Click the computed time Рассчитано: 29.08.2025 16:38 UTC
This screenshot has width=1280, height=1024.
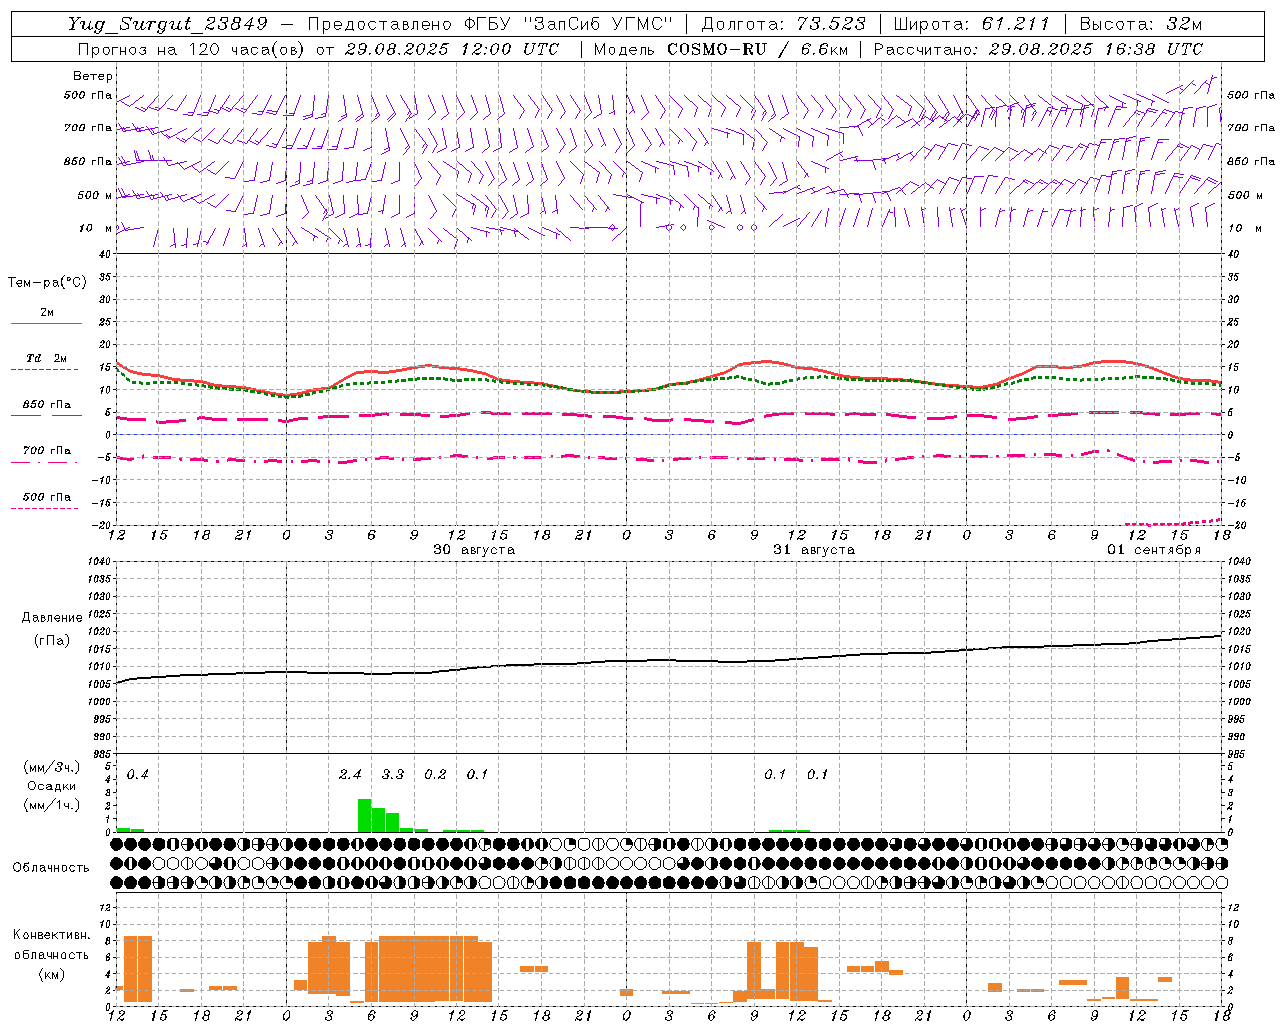click(x=1038, y=49)
